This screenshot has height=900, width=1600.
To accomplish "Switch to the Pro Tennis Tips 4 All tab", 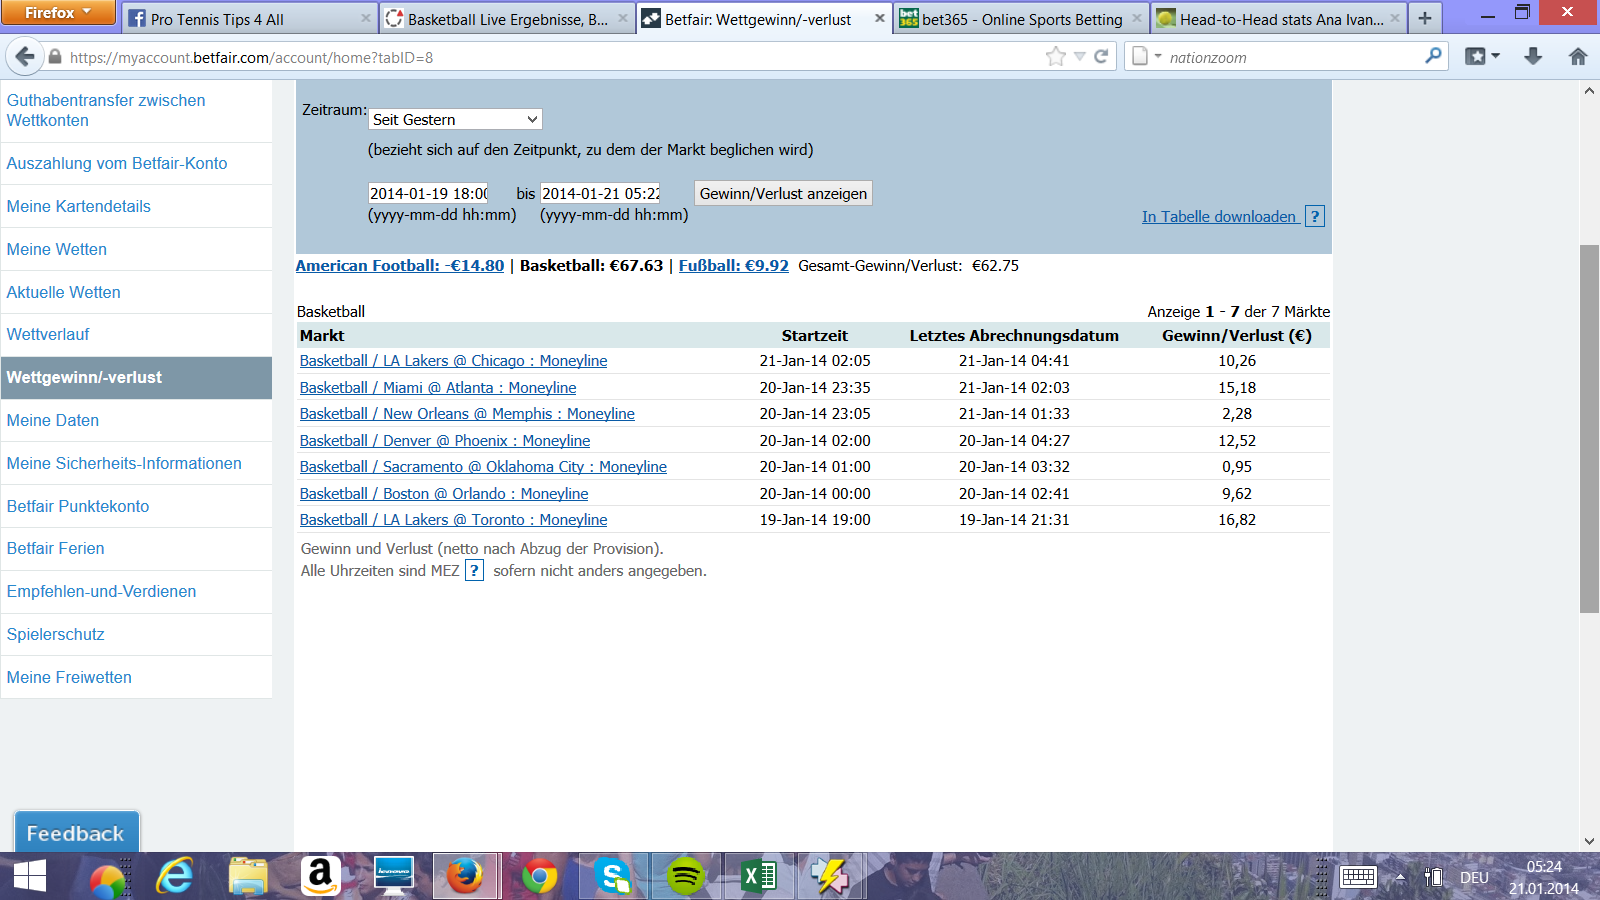I will coord(250,19).
